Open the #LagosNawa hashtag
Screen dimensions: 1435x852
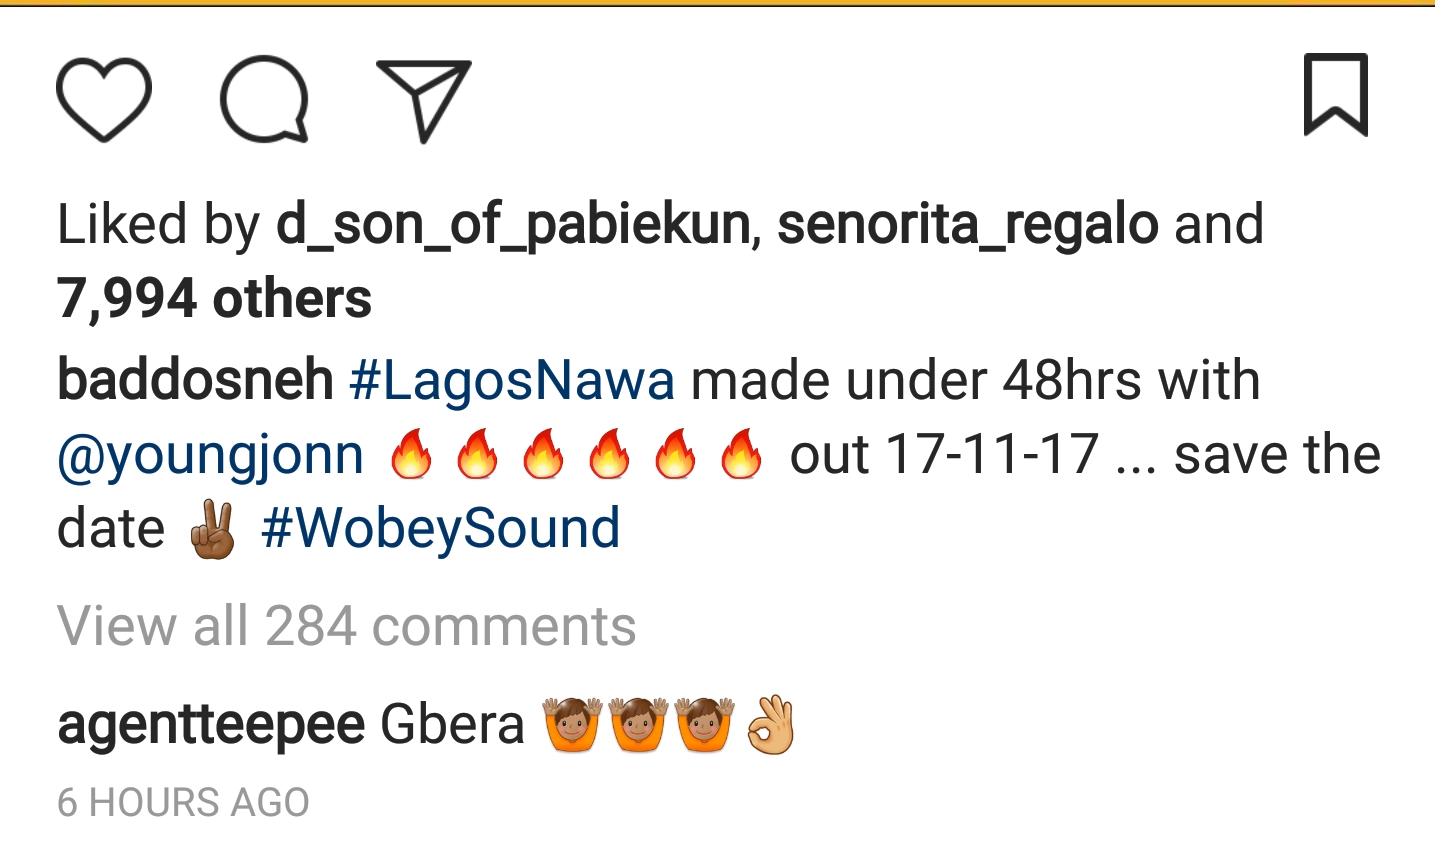(512, 381)
